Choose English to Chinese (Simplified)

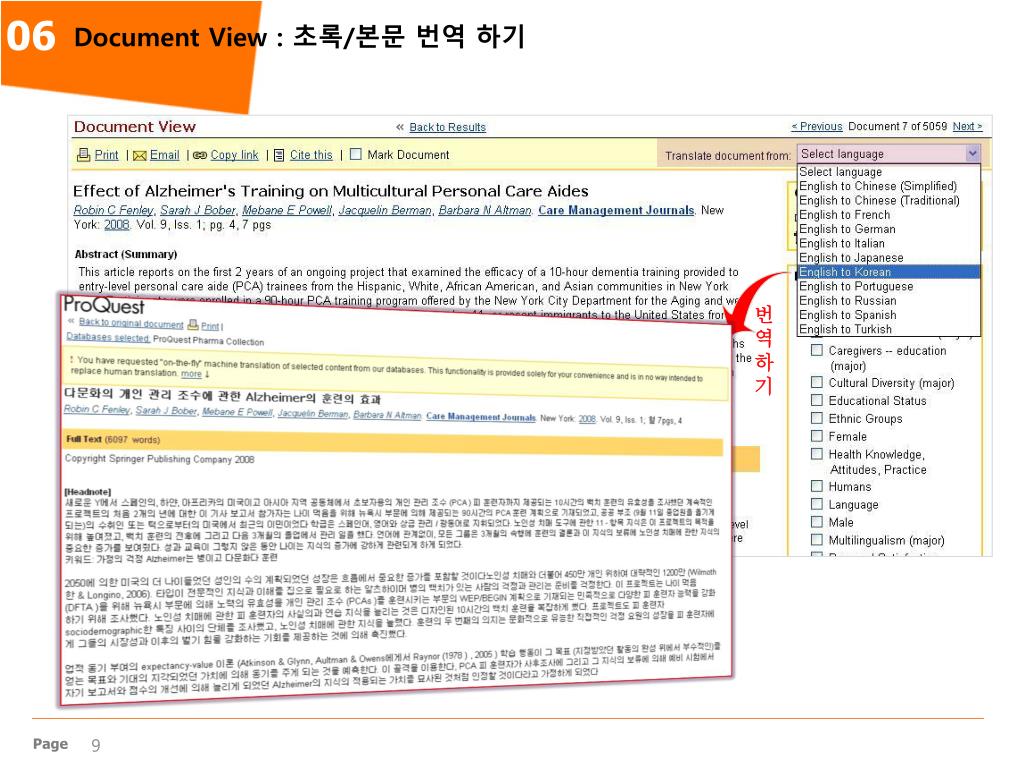[x=889, y=186]
